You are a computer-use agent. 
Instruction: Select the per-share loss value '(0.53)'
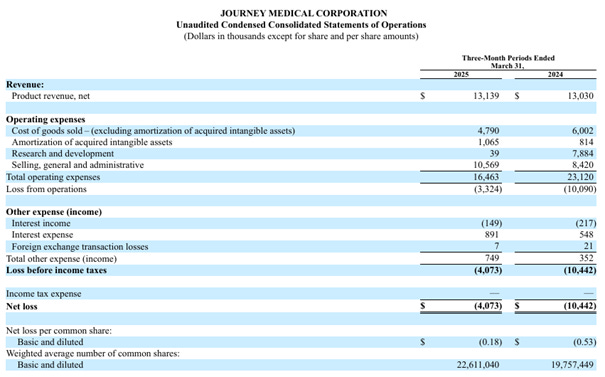tap(585, 342)
